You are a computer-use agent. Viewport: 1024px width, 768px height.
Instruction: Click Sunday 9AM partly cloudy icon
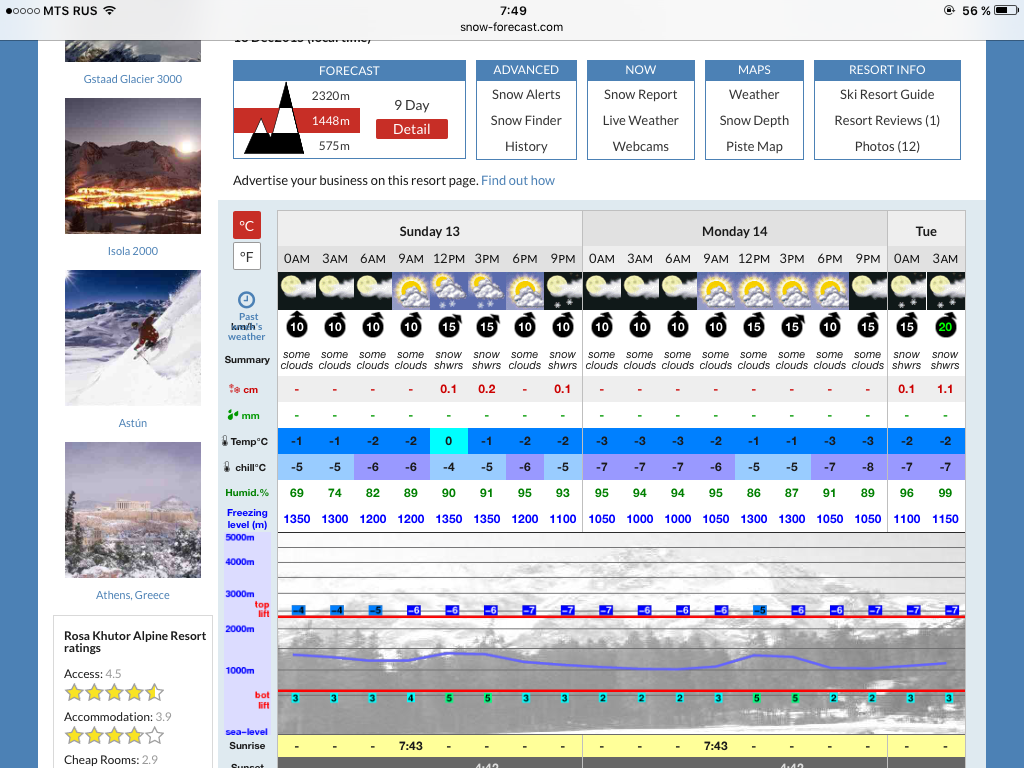tap(411, 291)
